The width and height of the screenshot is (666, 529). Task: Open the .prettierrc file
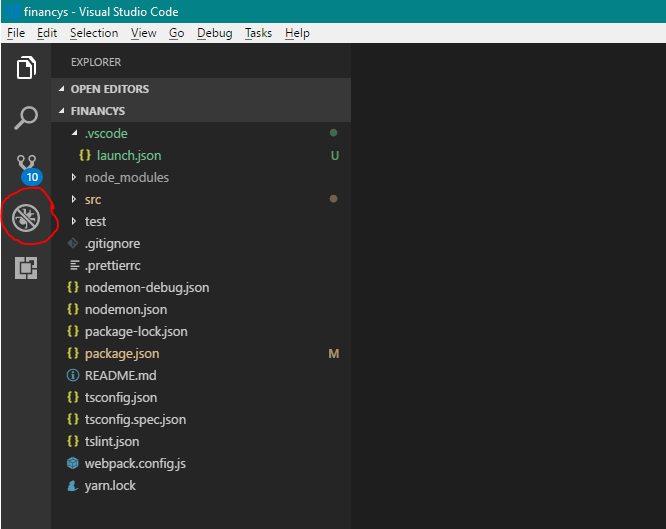(x=113, y=266)
